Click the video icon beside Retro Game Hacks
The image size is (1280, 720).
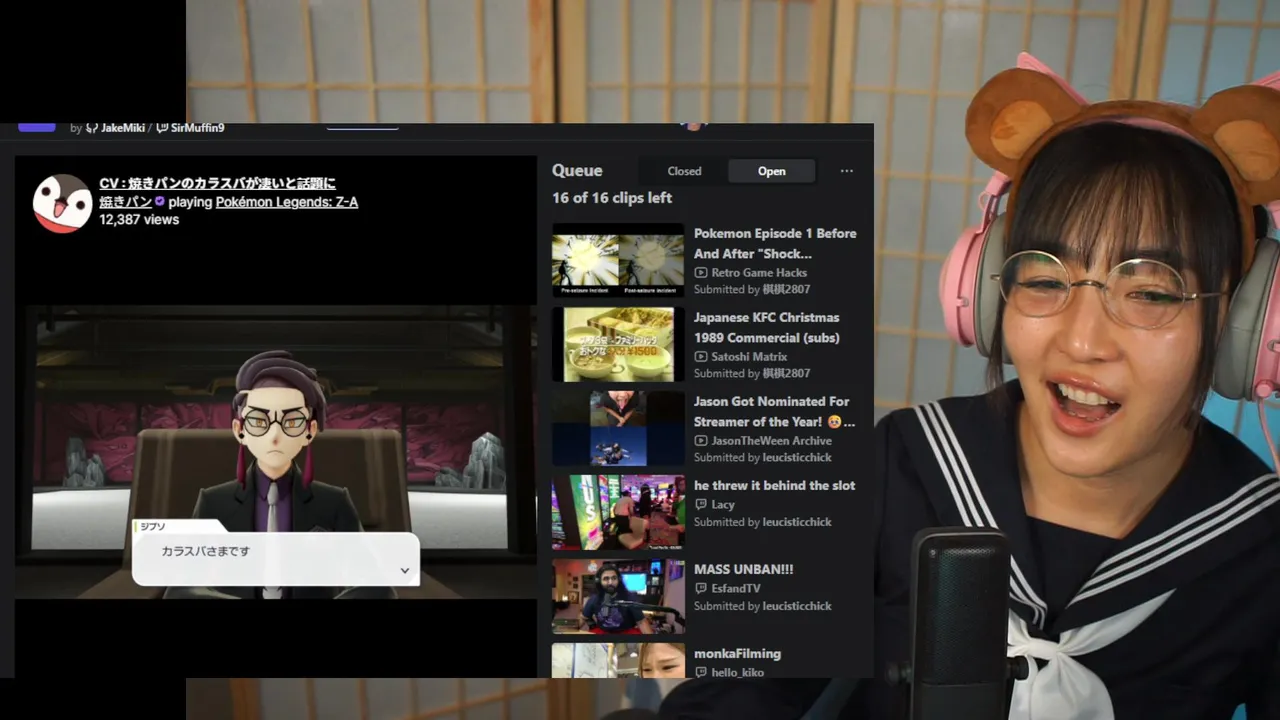coord(701,272)
